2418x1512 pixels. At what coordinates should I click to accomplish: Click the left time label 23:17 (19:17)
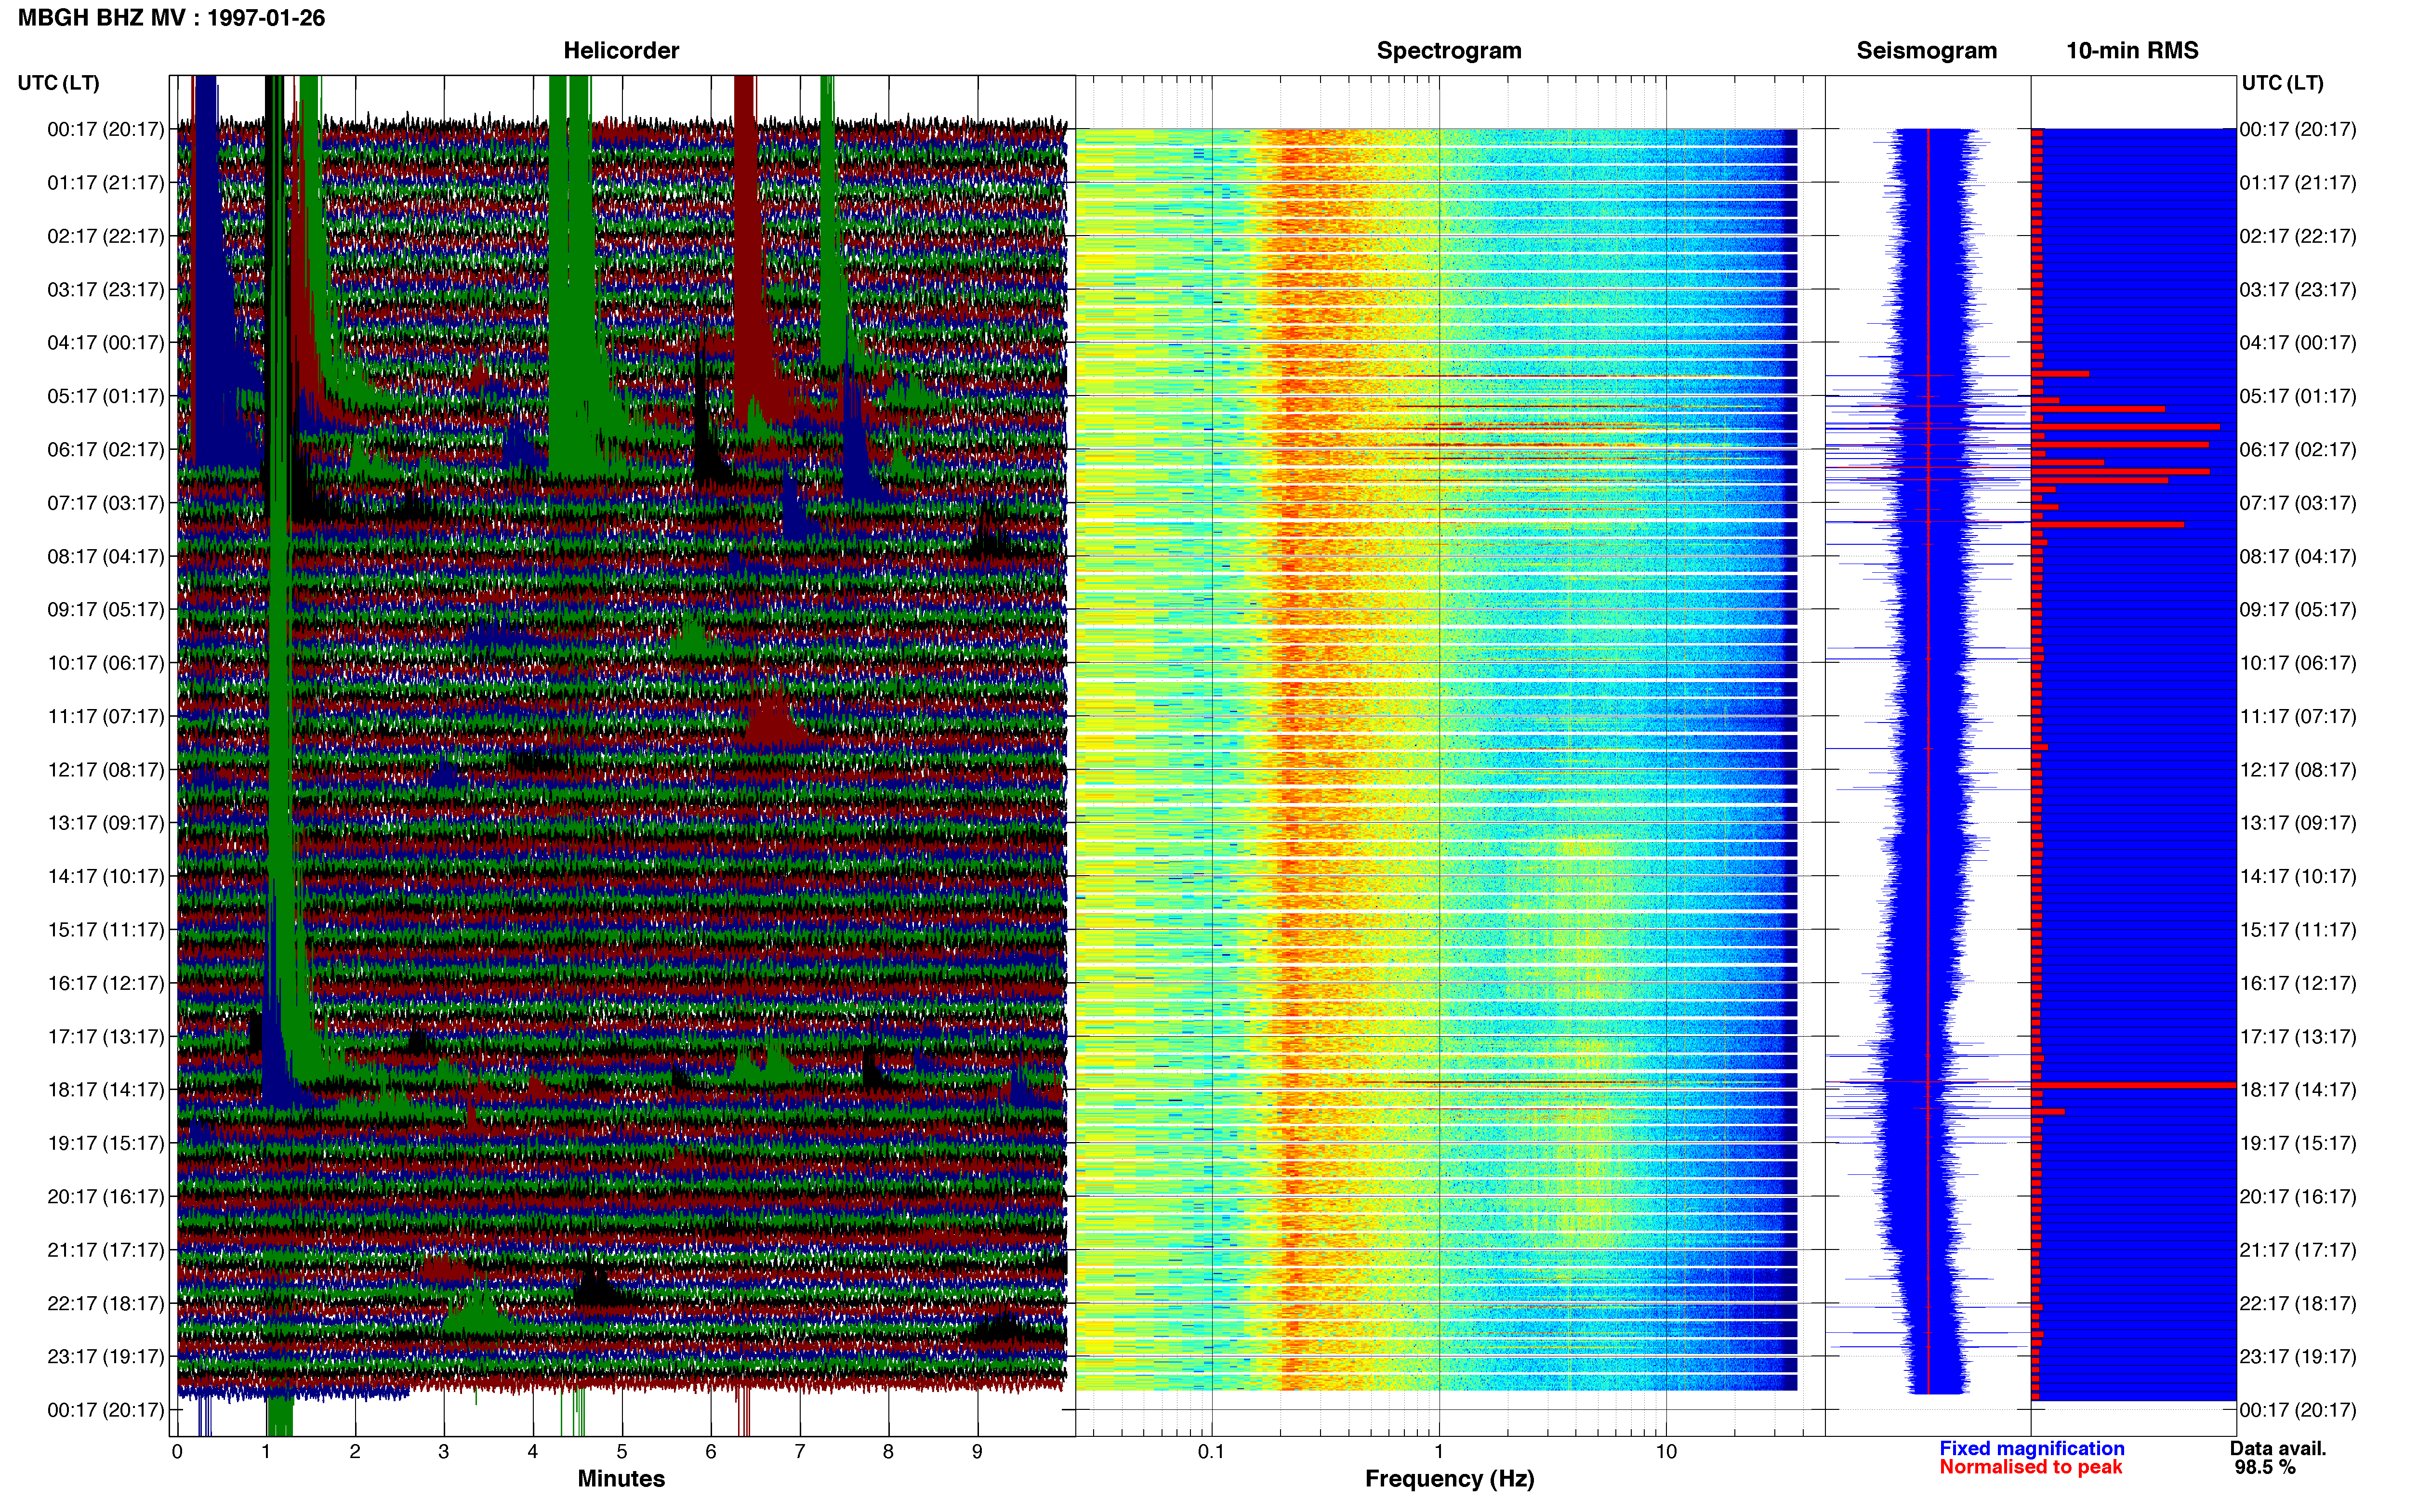click(106, 1357)
